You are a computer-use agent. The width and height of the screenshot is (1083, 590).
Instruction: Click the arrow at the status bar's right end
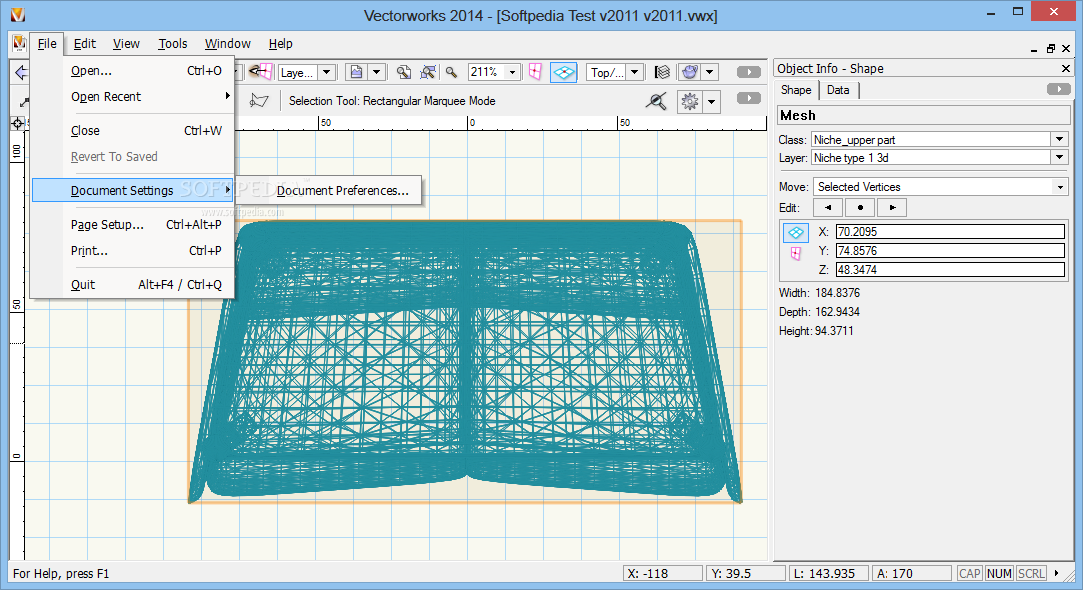[1057, 573]
